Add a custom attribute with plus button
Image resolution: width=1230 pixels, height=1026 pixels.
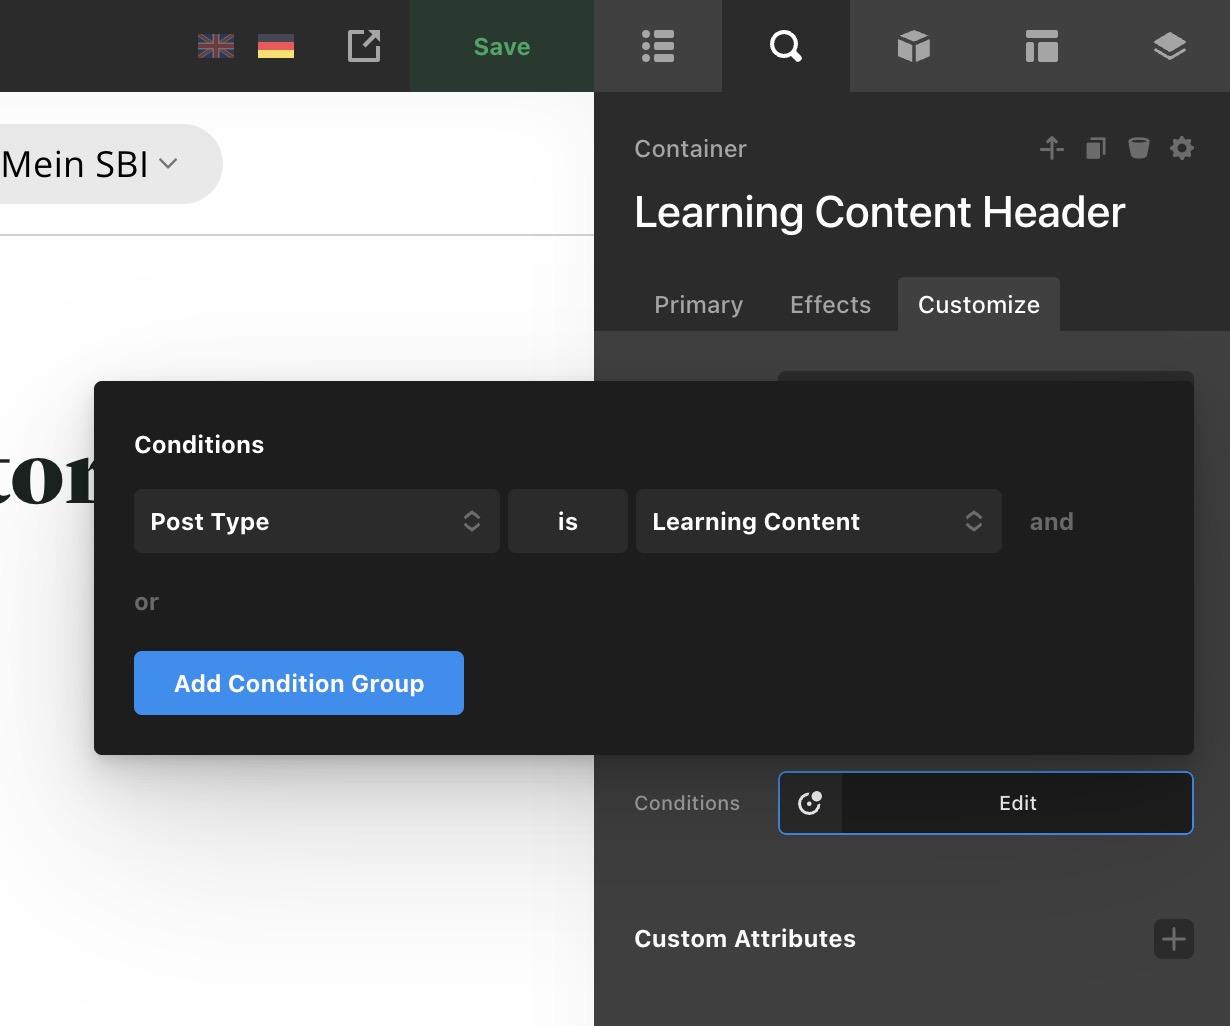pos(1173,939)
